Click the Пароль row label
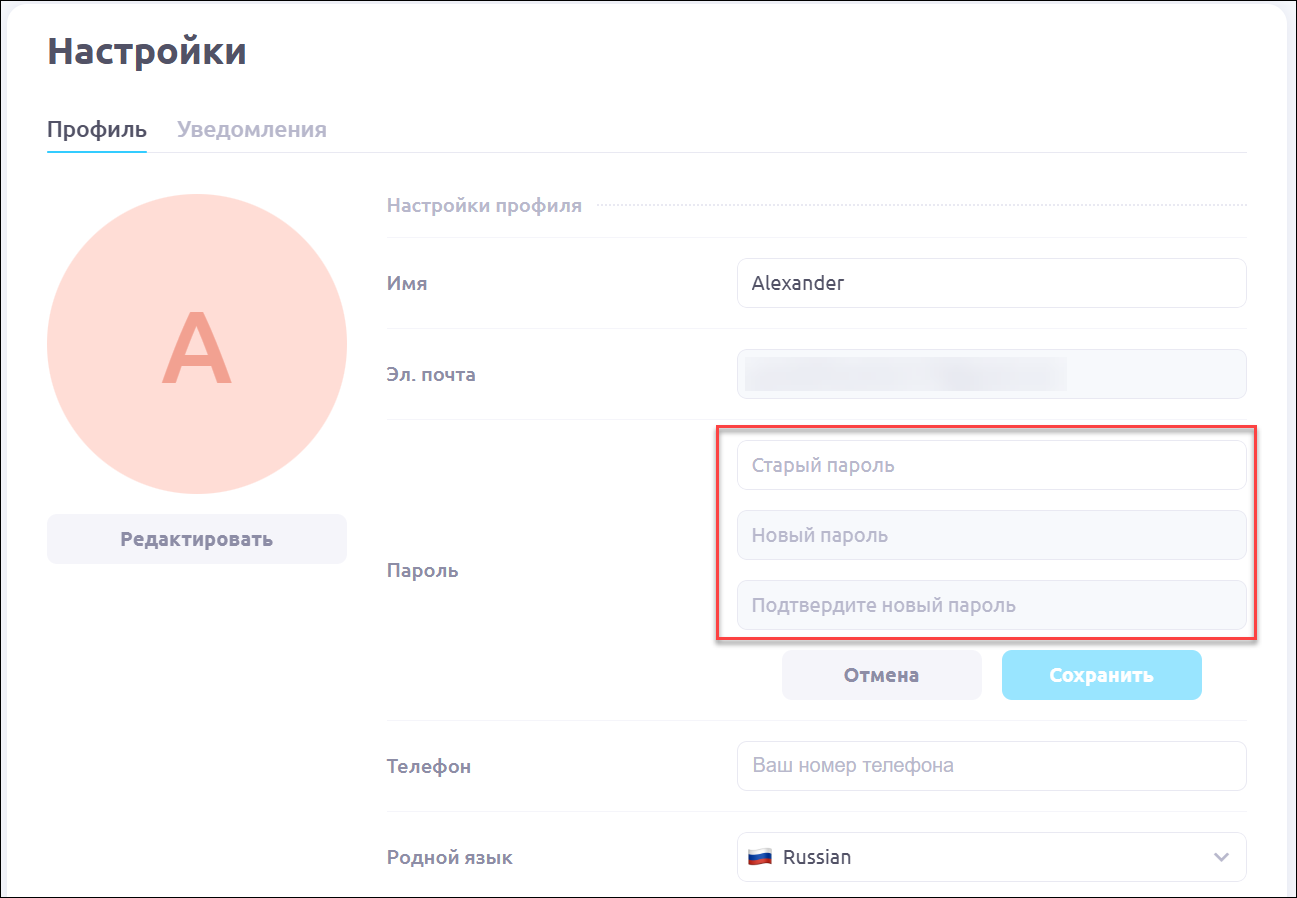This screenshot has width=1297, height=898. coord(422,571)
